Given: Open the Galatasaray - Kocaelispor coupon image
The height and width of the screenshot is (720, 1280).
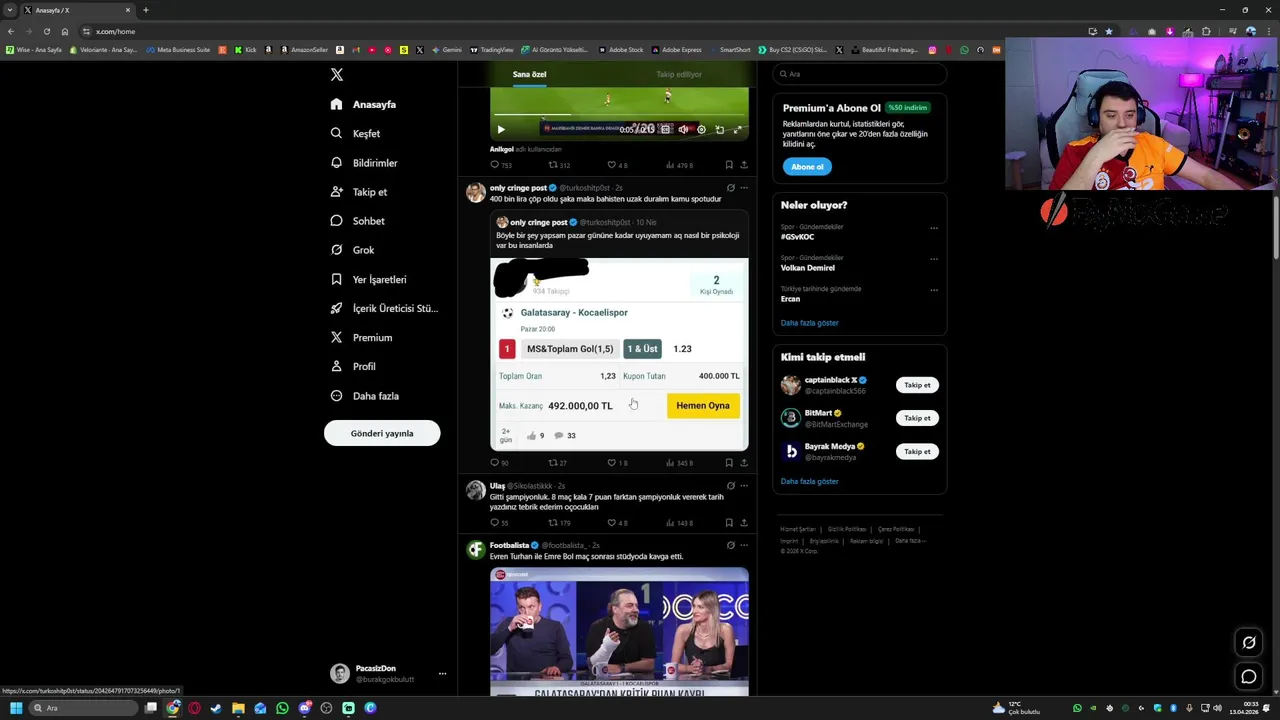Looking at the screenshot, I should pyautogui.click(x=619, y=354).
